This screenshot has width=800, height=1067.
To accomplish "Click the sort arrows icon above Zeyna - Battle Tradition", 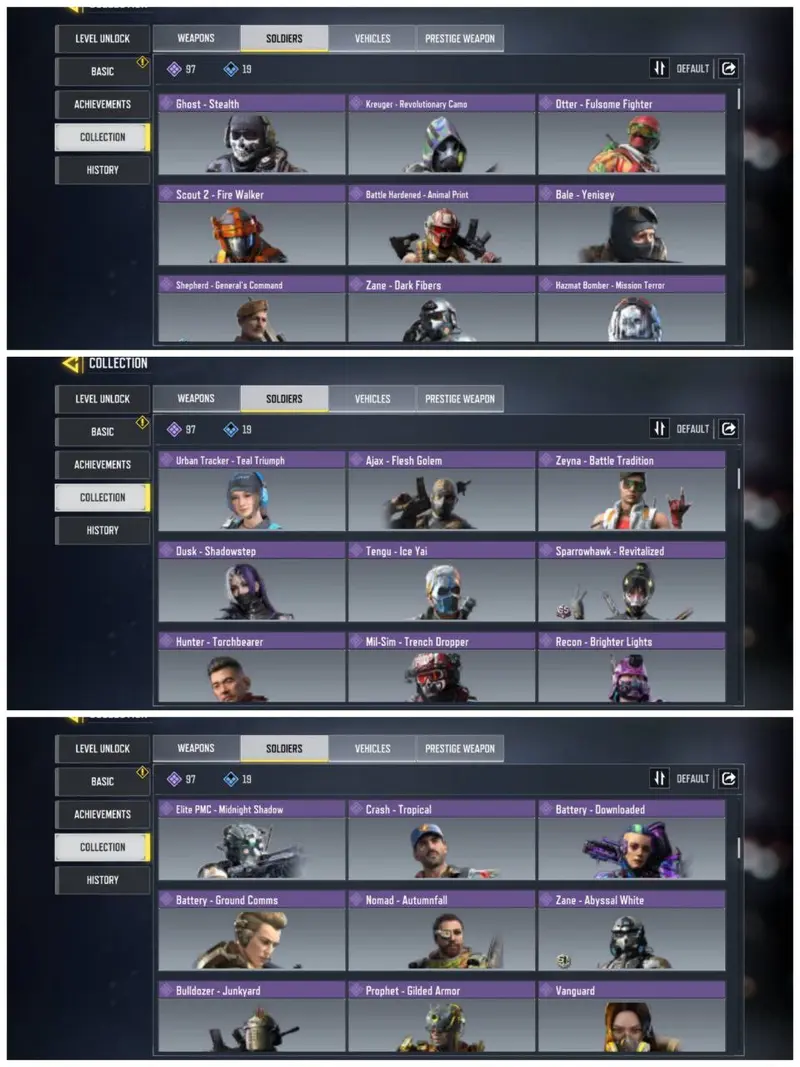I will click(659, 429).
